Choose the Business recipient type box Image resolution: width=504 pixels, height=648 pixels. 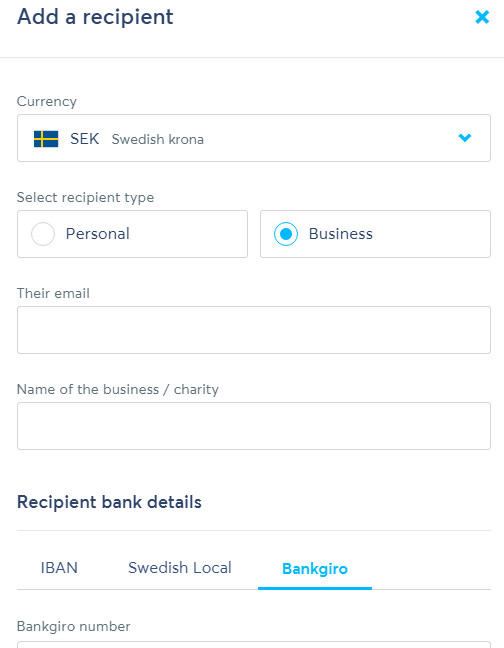[x=375, y=234]
